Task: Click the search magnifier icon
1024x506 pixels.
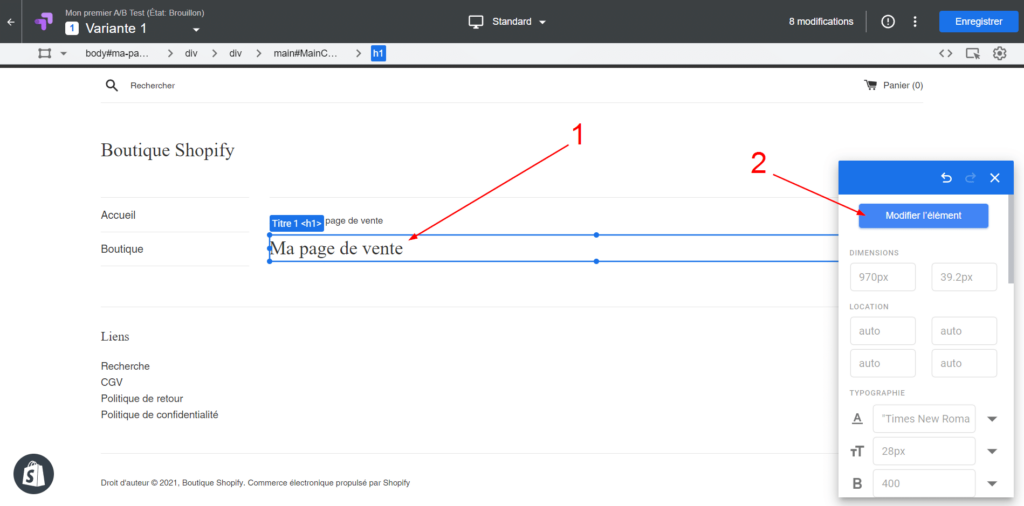Action: pos(112,86)
